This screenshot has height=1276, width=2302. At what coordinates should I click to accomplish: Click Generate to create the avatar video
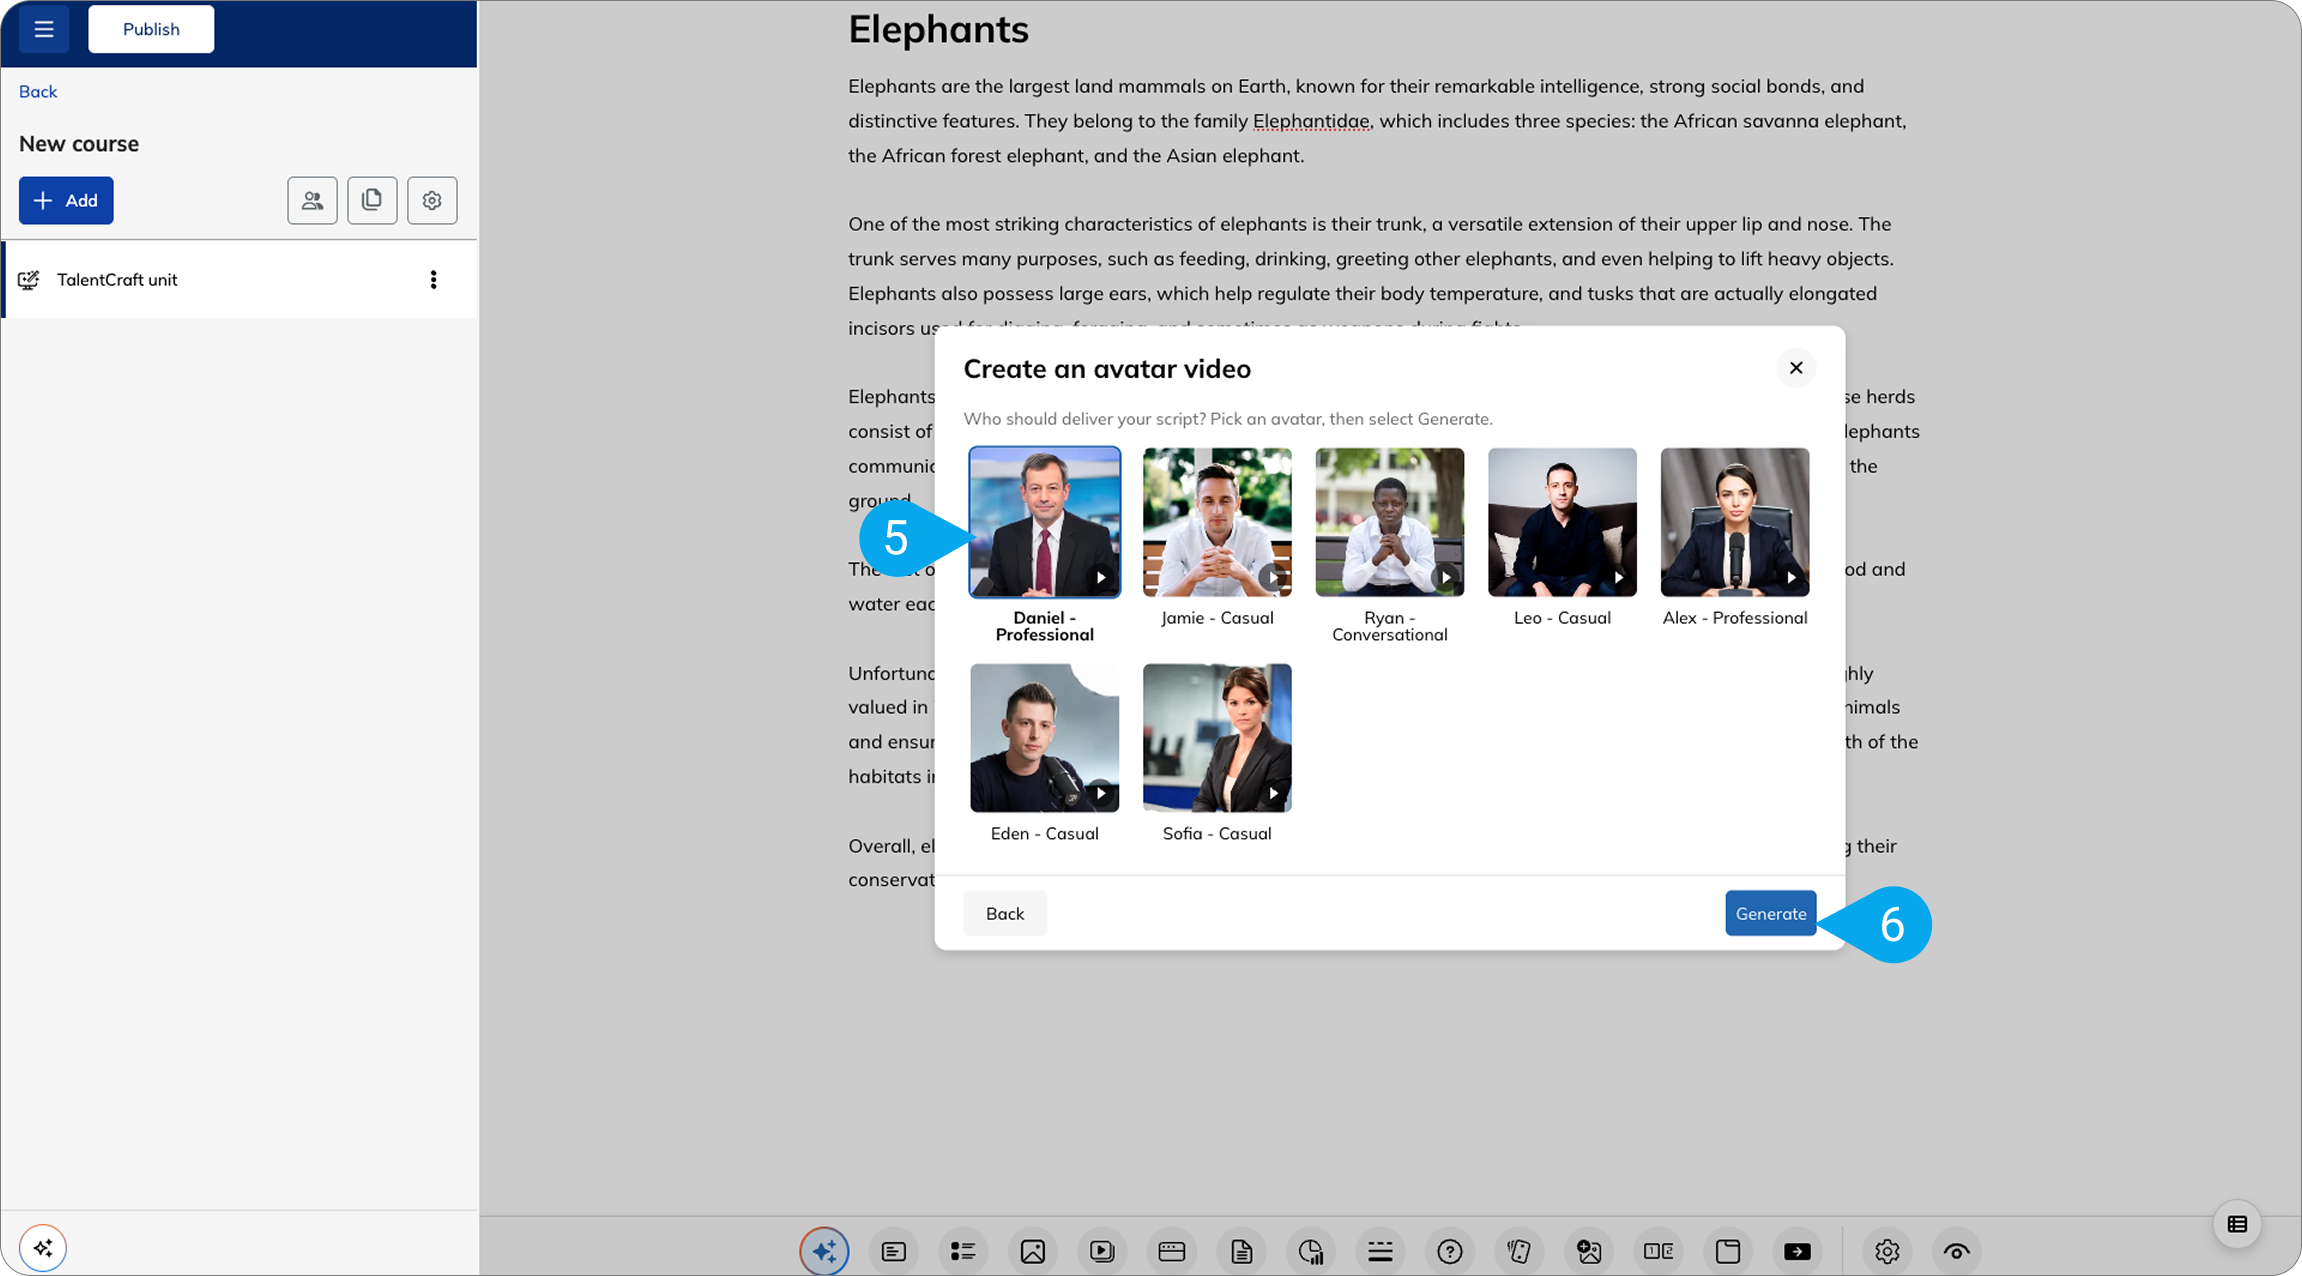[x=1771, y=914]
